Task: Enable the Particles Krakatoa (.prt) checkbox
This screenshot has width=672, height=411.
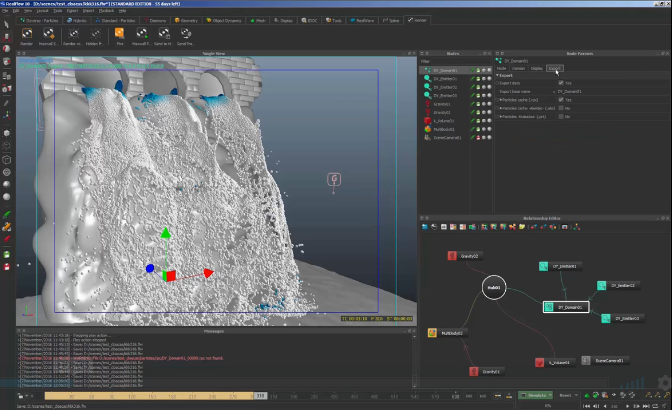Action: (x=561, y=116)
